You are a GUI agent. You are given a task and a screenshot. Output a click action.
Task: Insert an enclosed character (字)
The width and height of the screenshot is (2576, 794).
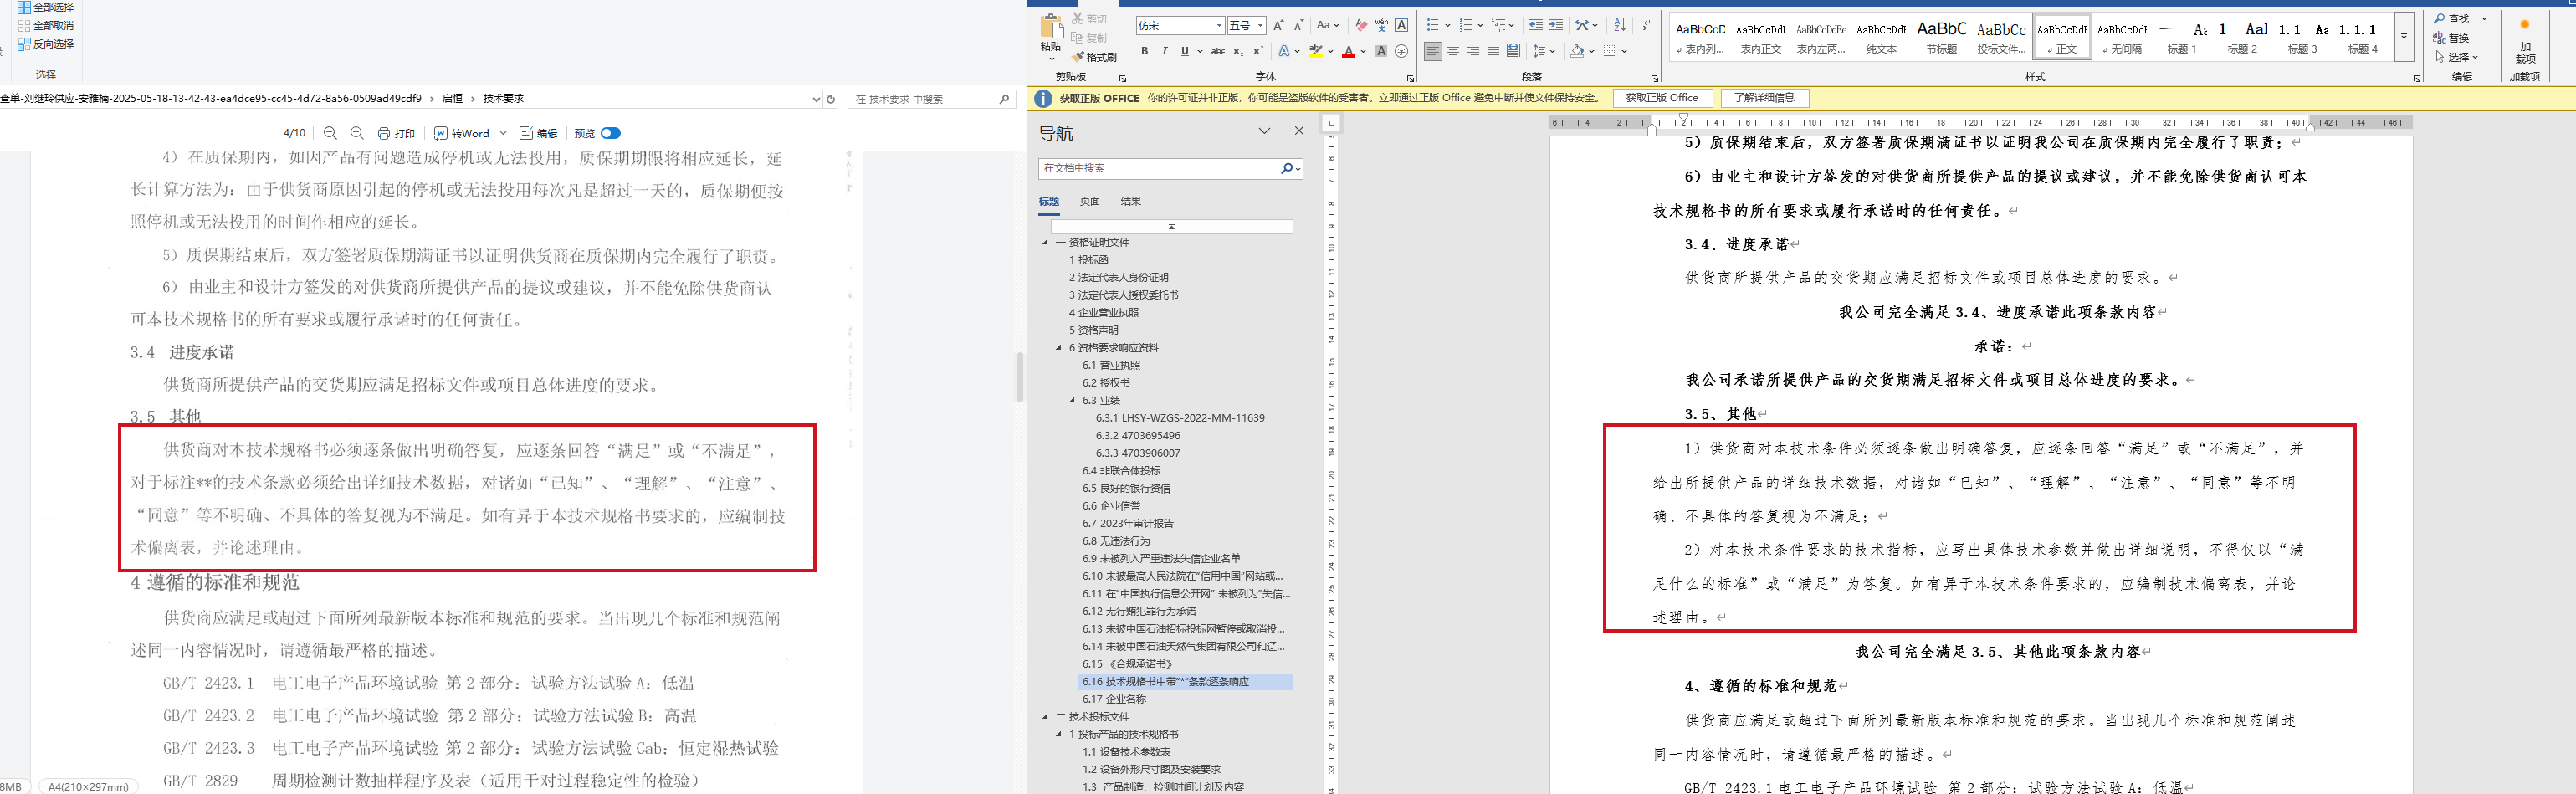pyautogui.click(x=1401, y=51)
